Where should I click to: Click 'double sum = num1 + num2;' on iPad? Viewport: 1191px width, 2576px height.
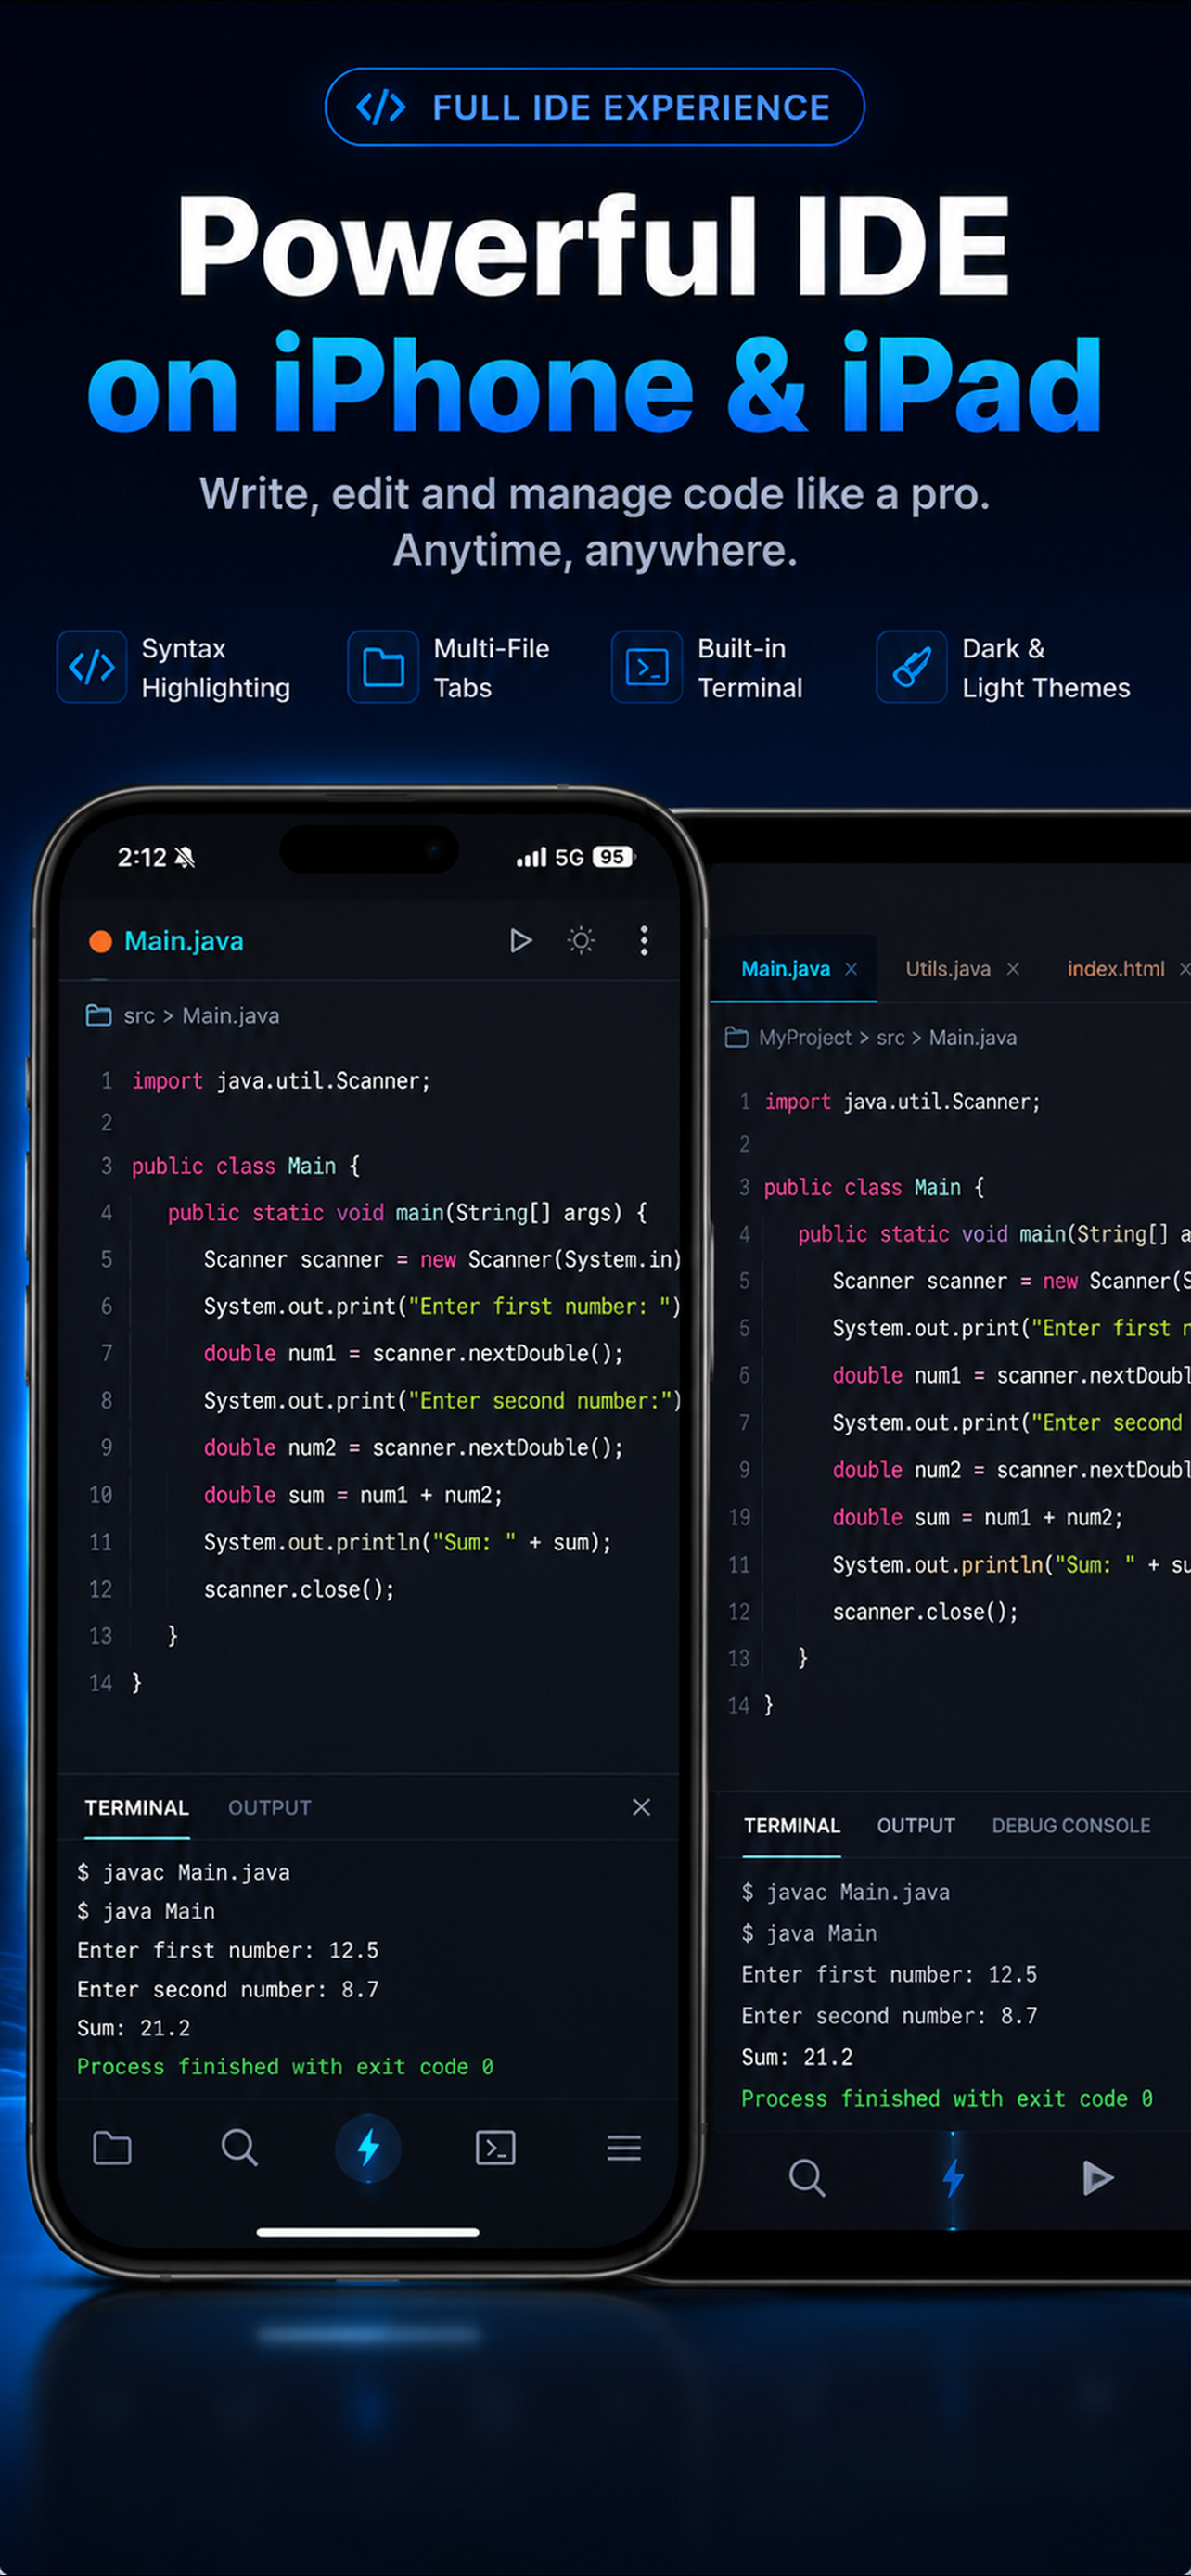[978, 1517]
